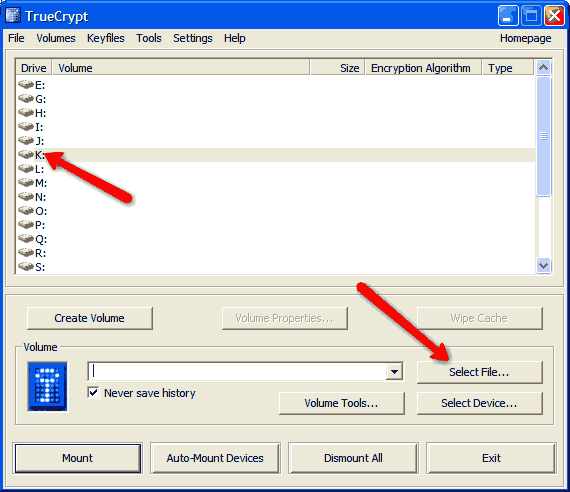
Task: Select the S: drive icon
Action: pyautogui.click(x=26, y=267)
